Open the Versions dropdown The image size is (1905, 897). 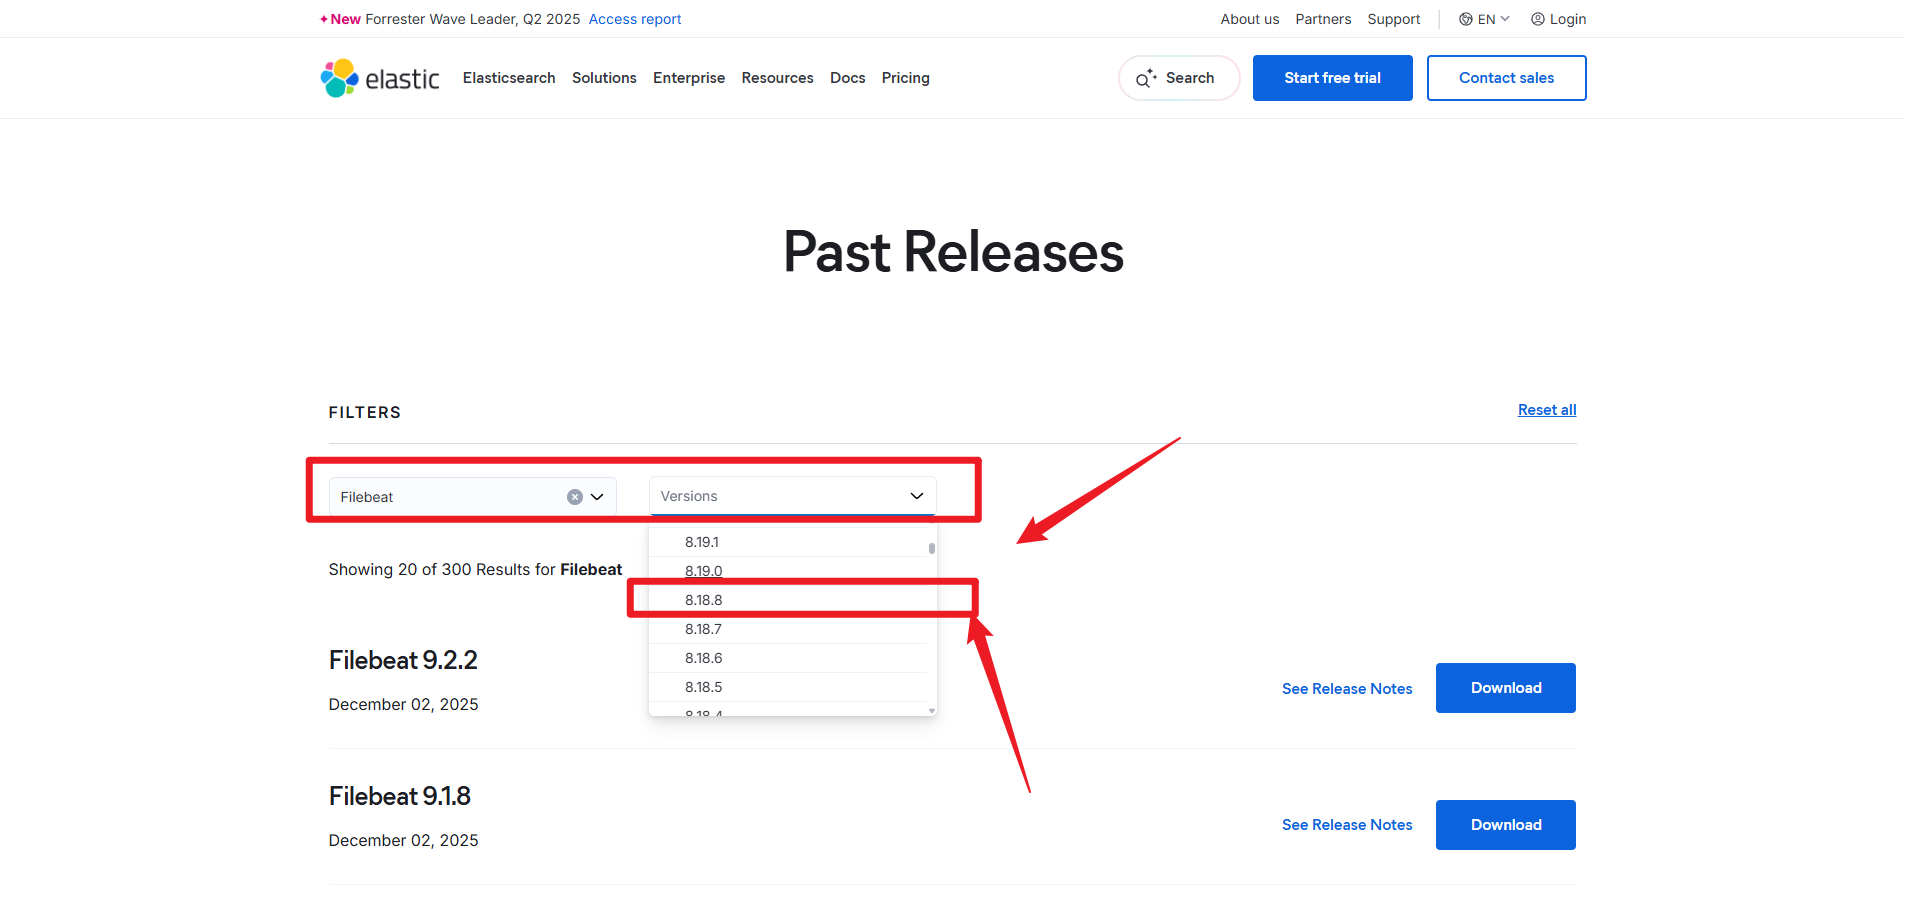click(793, 496)
